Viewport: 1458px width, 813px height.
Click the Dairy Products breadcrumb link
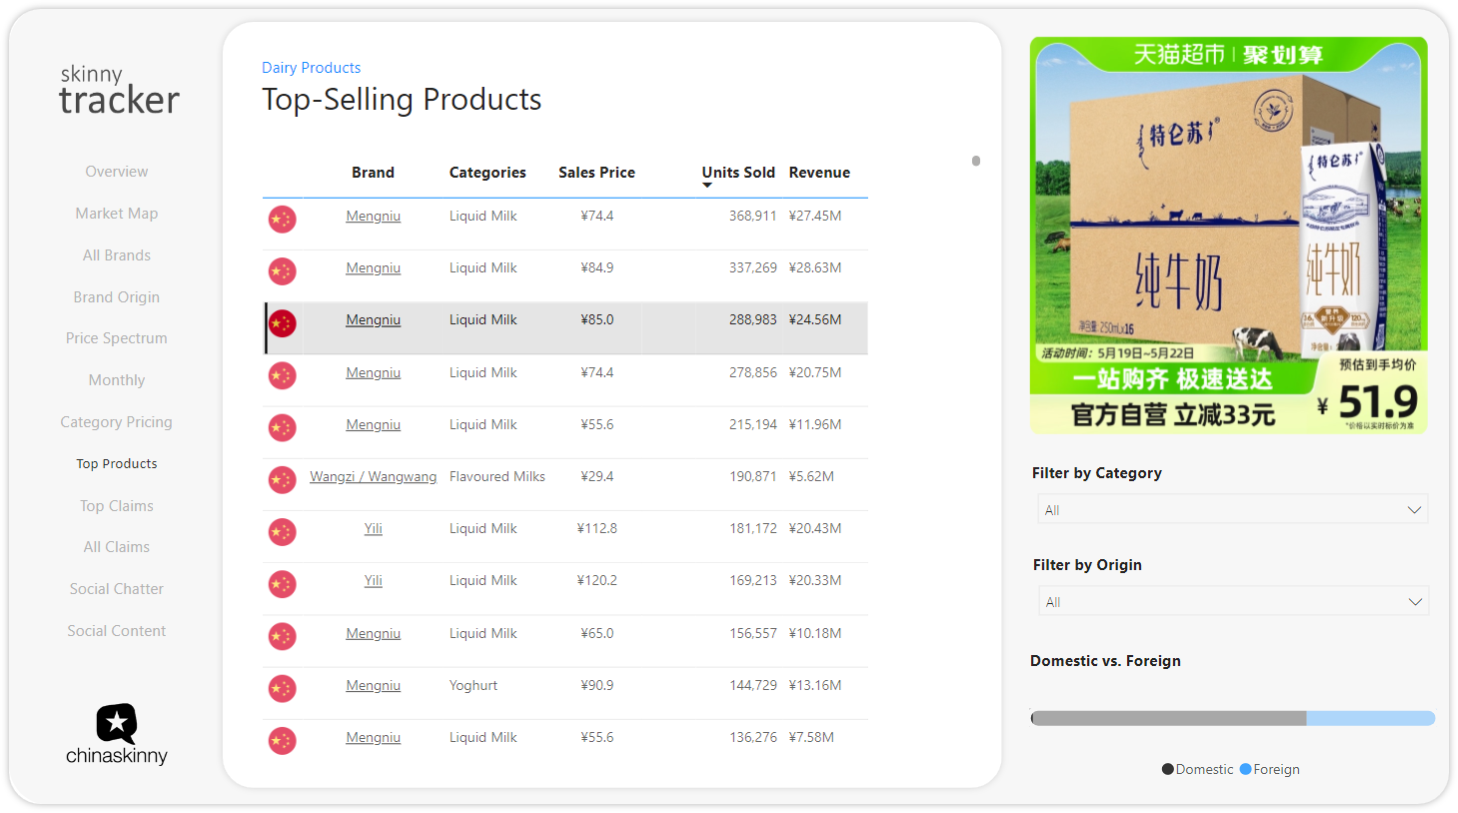(x=311, y=67)
